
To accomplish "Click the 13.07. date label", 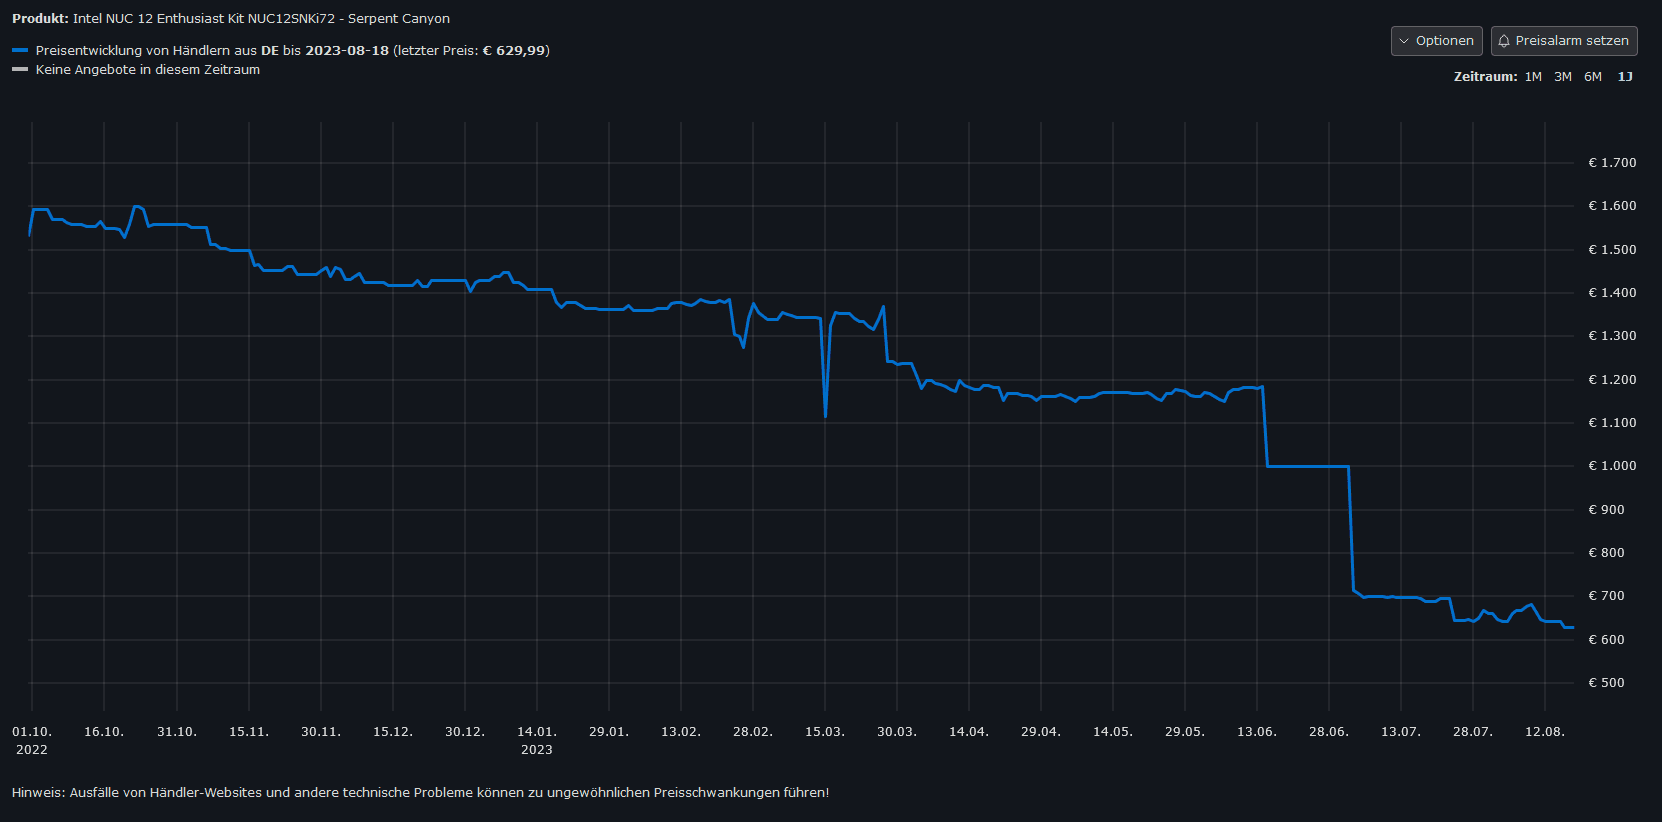I will click(x=1401, y=732).
